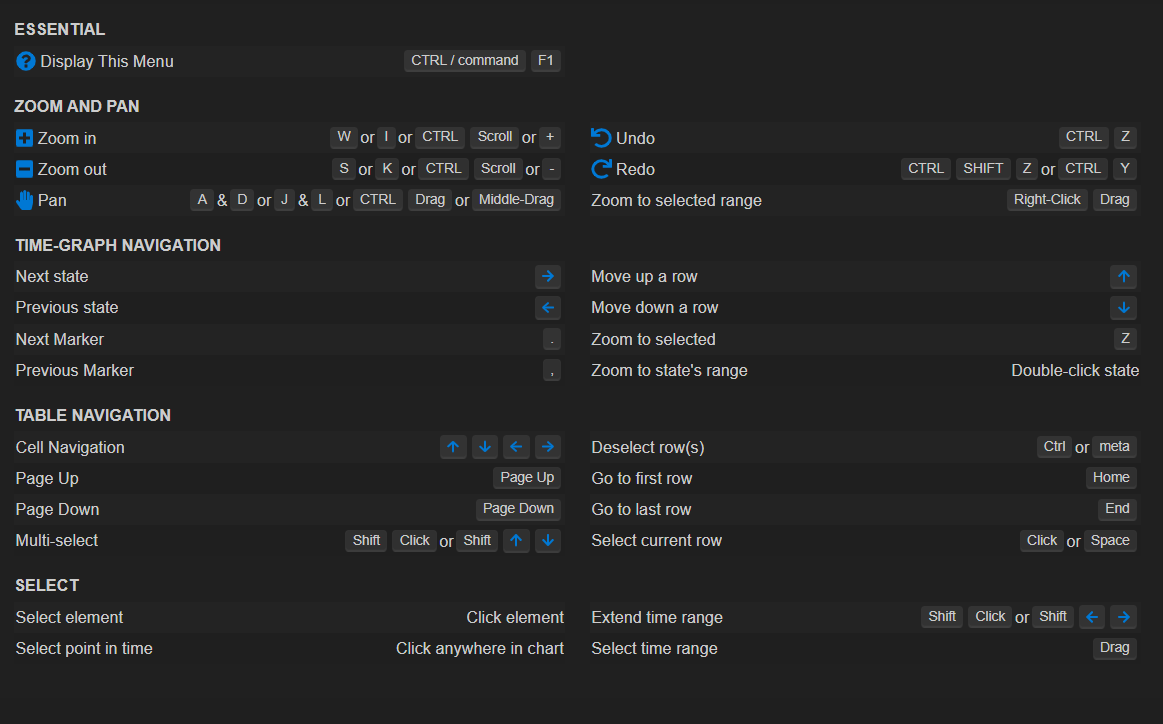Image resolution: width=1163 pixels, height=724 pixels.
Task: Click the blue plus icon beside Zoom in
Action: (x=24, y=138)
